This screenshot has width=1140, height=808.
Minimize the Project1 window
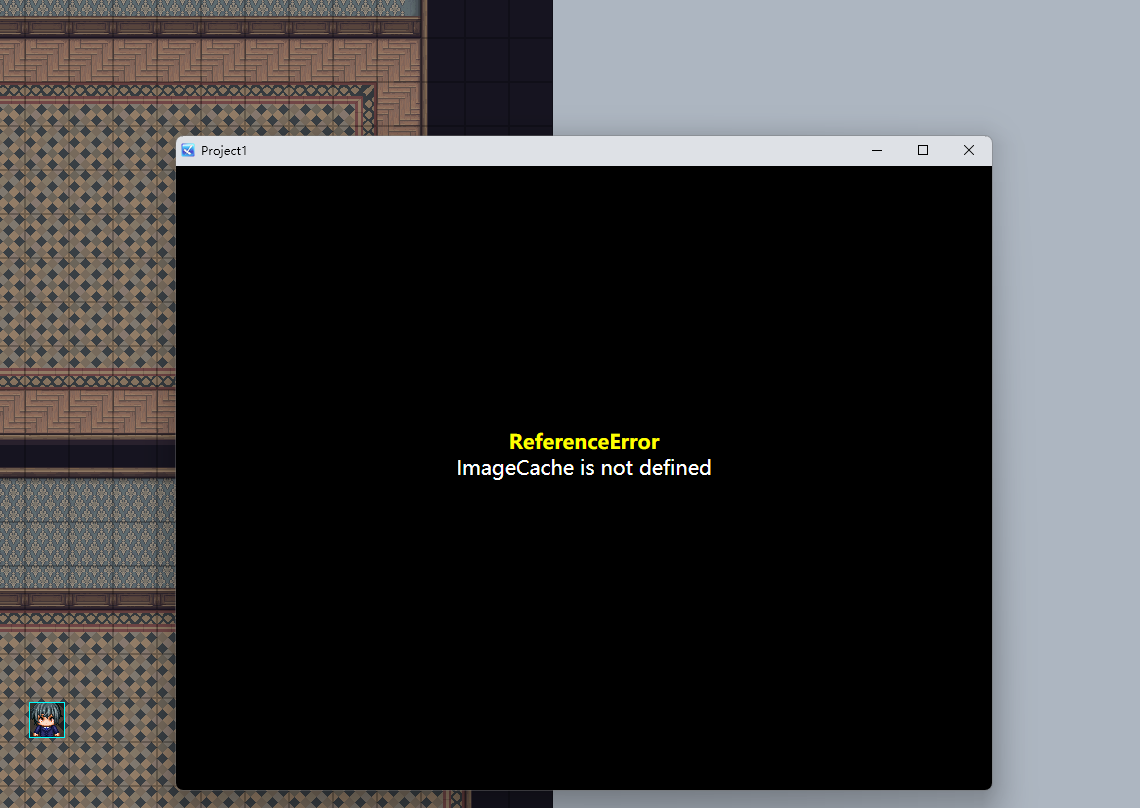877,151
